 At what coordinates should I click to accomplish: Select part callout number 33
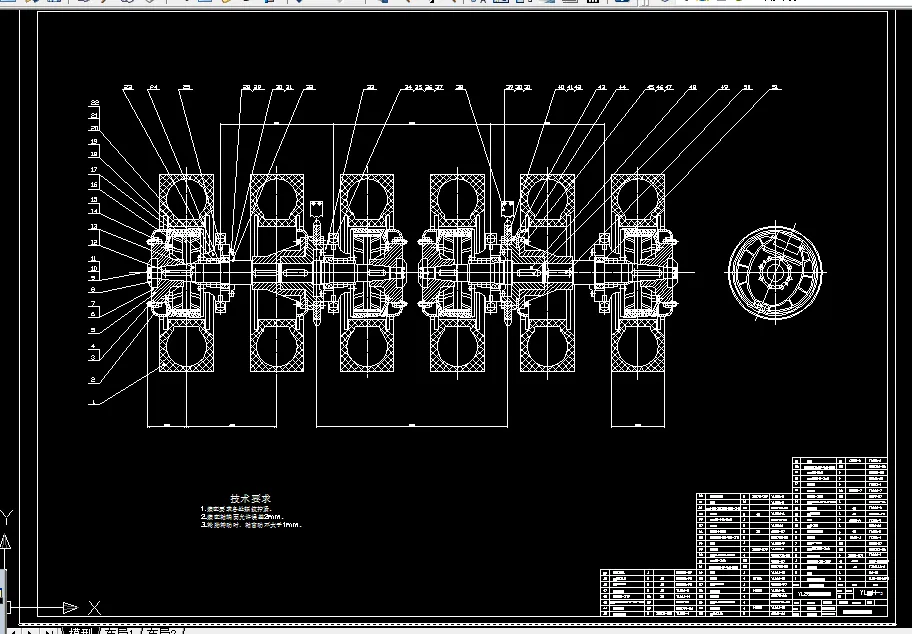pyautogui.click(x=370, y=87)
